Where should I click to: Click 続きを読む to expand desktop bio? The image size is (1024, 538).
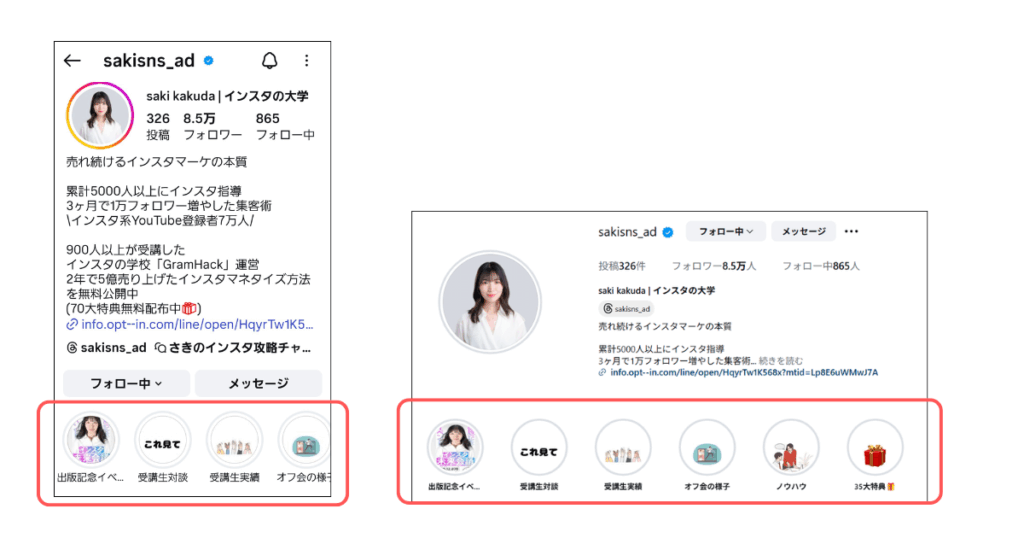point(780,360)
